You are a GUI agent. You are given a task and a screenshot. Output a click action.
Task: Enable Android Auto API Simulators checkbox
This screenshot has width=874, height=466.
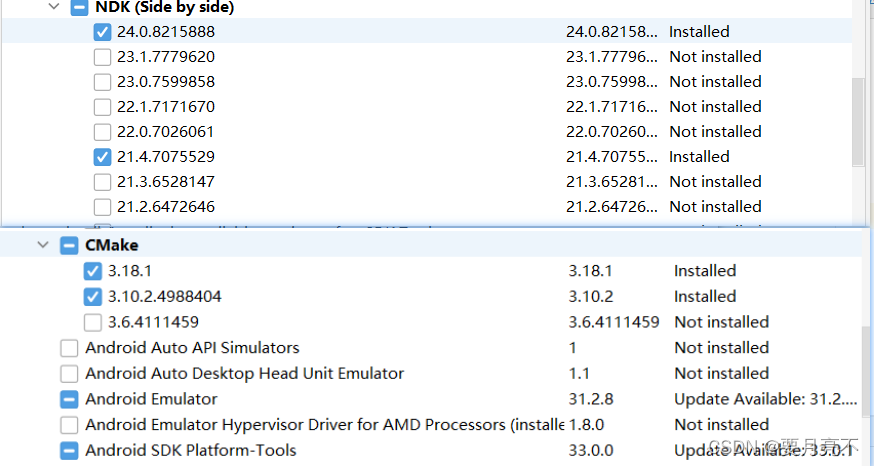[x=69, y=348]
